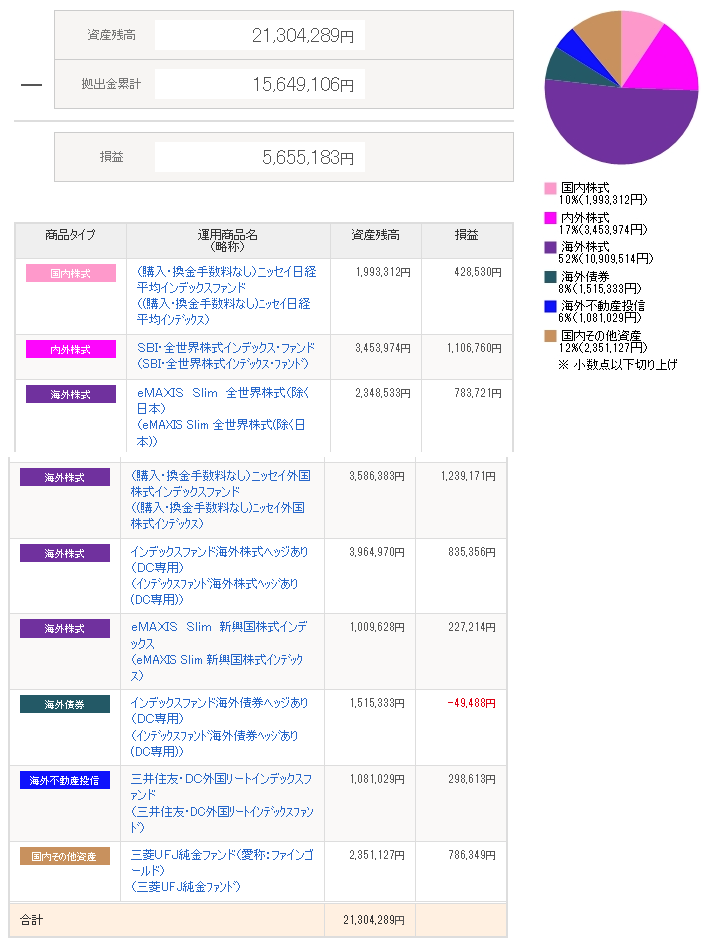702x943 pixels.
Task: Click the 合計 total row label
Action: pyautogui.click(x=32, y=919)
